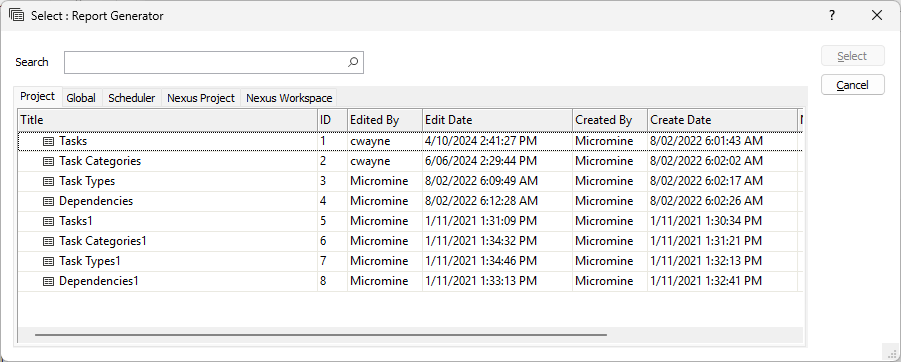The width and height of the screenshot is (901, 362).
Task: Click the Task Categories1 form icon
Action: click(48, 241)
